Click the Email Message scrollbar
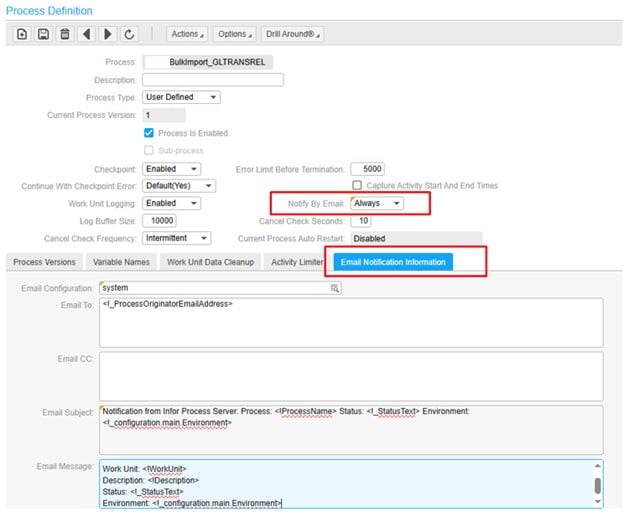624x517 pixels. click(597, 485)
